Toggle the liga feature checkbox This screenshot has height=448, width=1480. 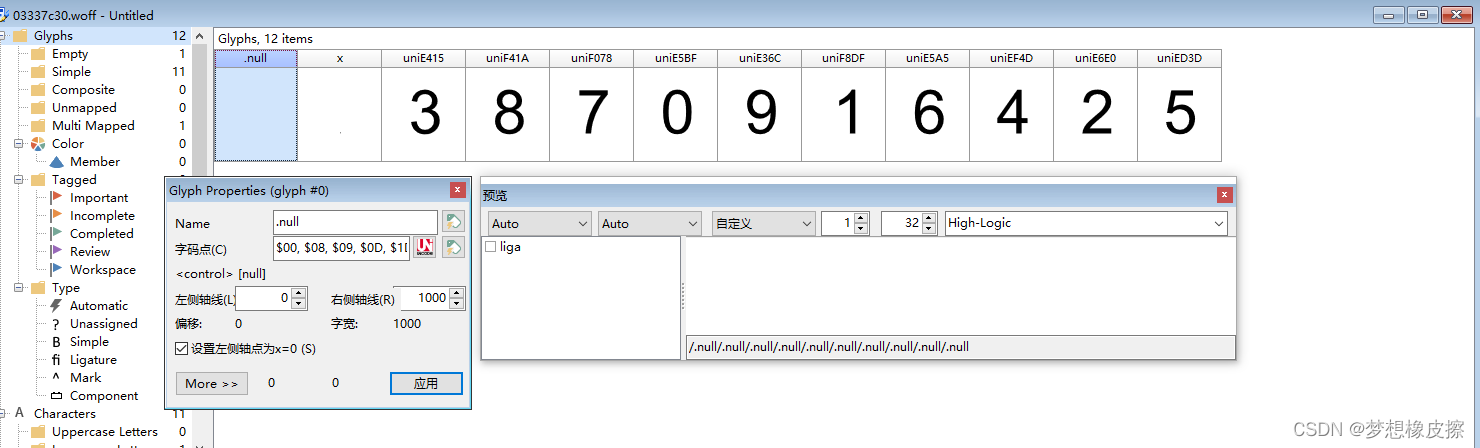click(490, 246)
